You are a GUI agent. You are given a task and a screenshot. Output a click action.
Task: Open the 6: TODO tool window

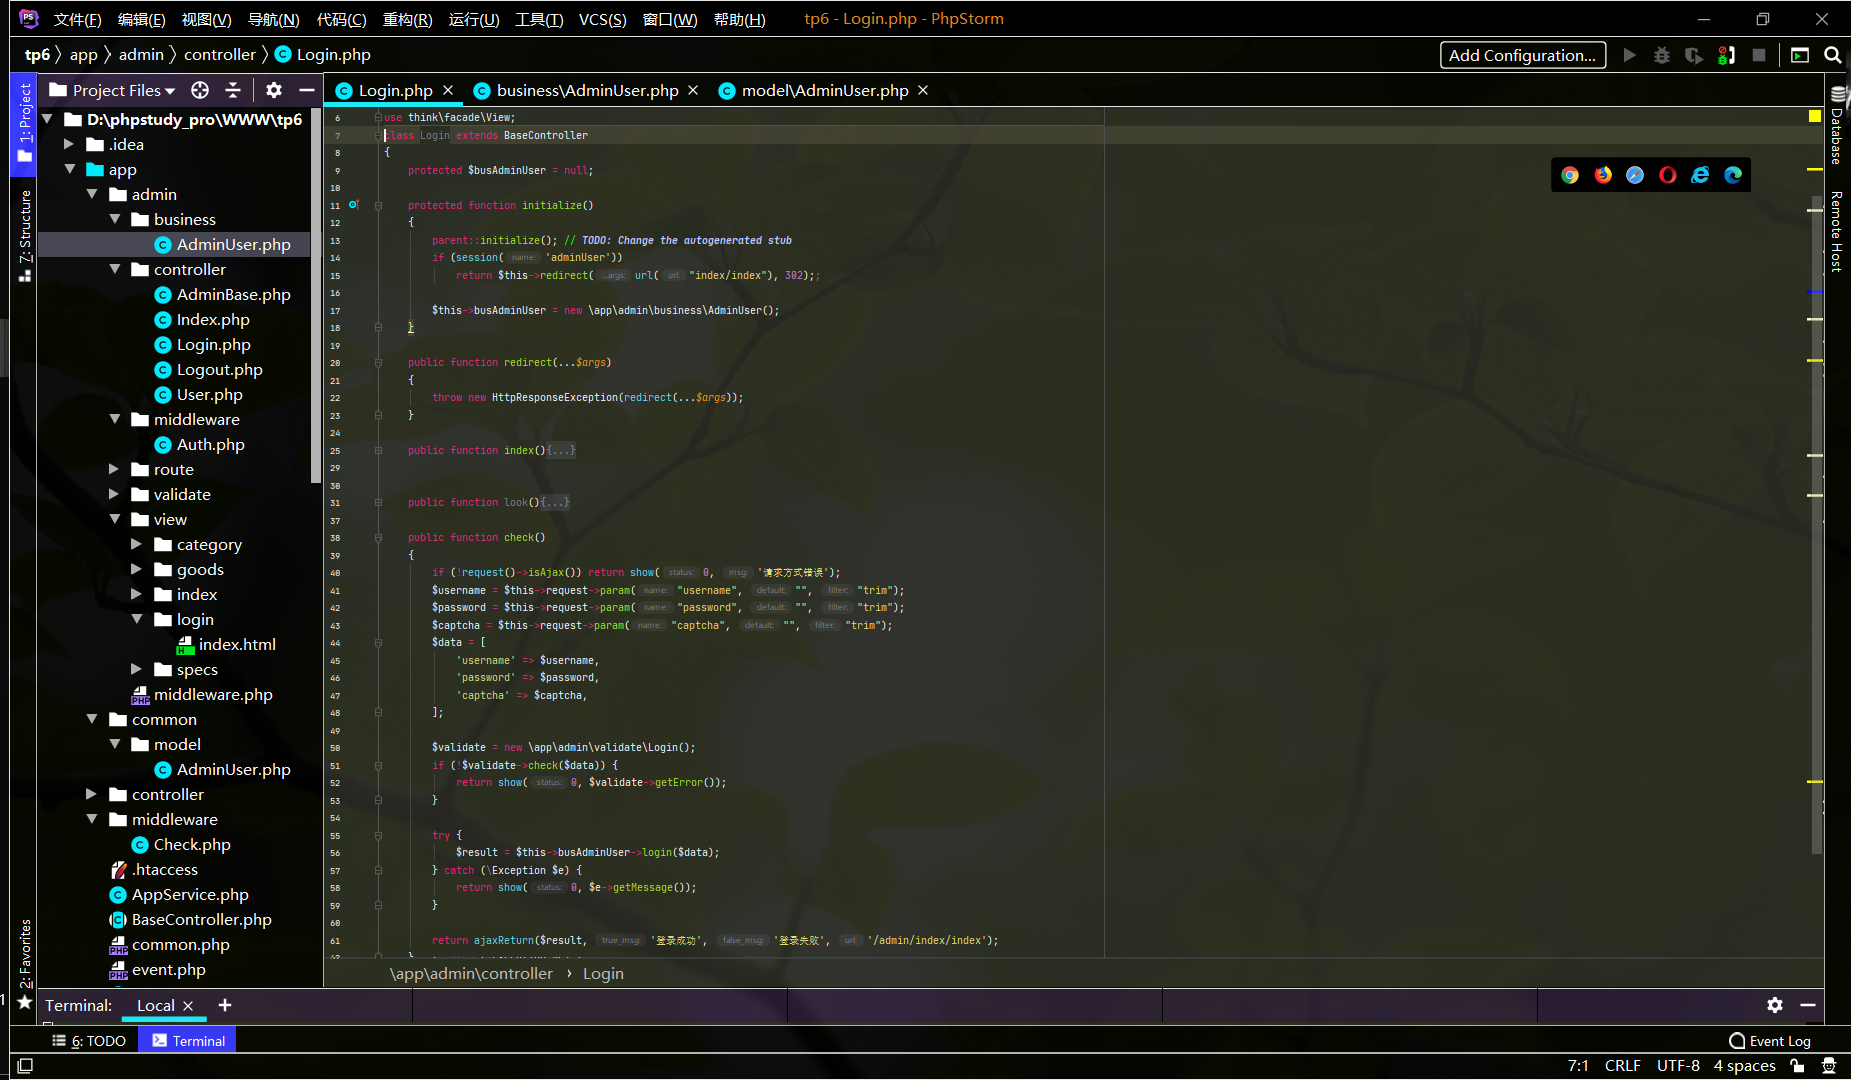click(x=89, y=1041)
